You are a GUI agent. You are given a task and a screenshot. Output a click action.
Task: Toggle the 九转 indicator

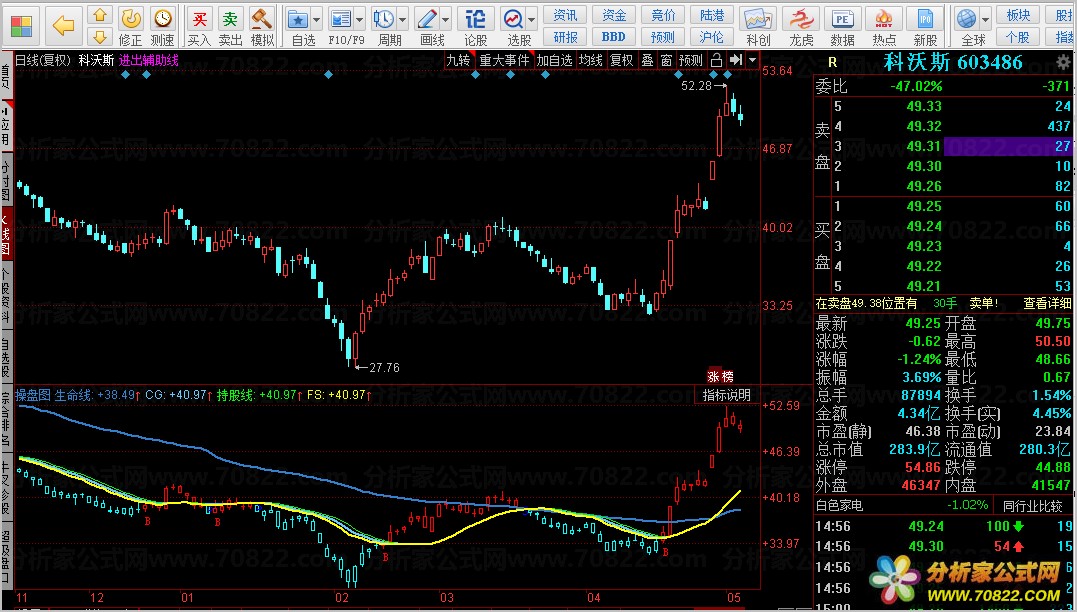click(x=458, y=60)
